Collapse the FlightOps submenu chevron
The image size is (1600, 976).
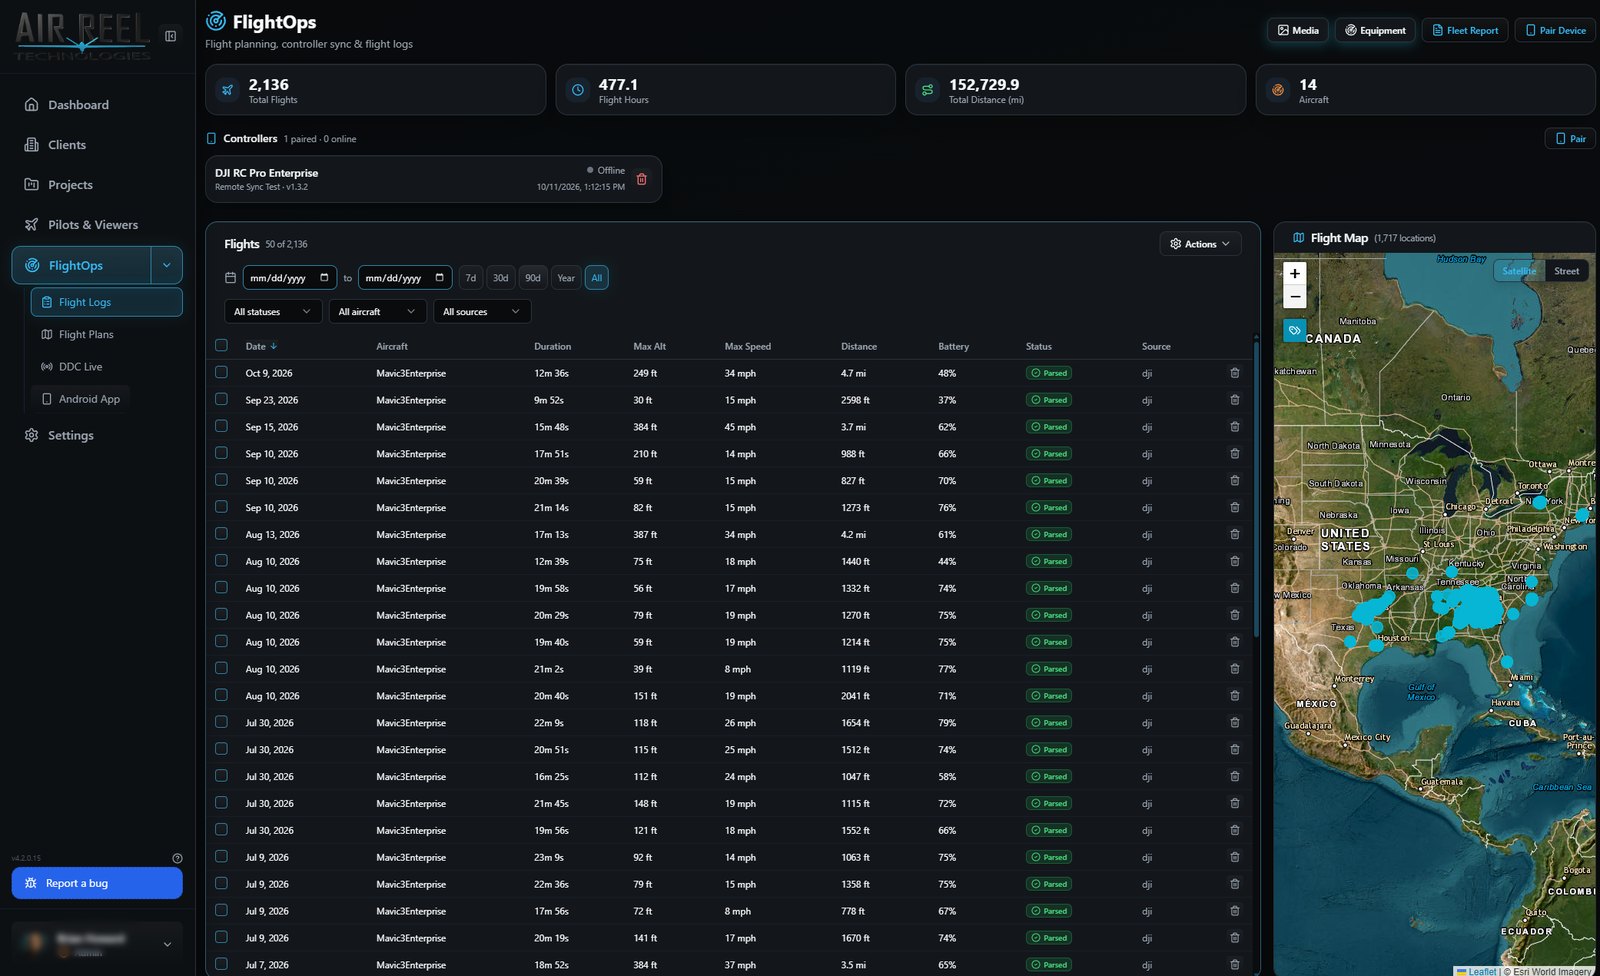tap(167, 265)
